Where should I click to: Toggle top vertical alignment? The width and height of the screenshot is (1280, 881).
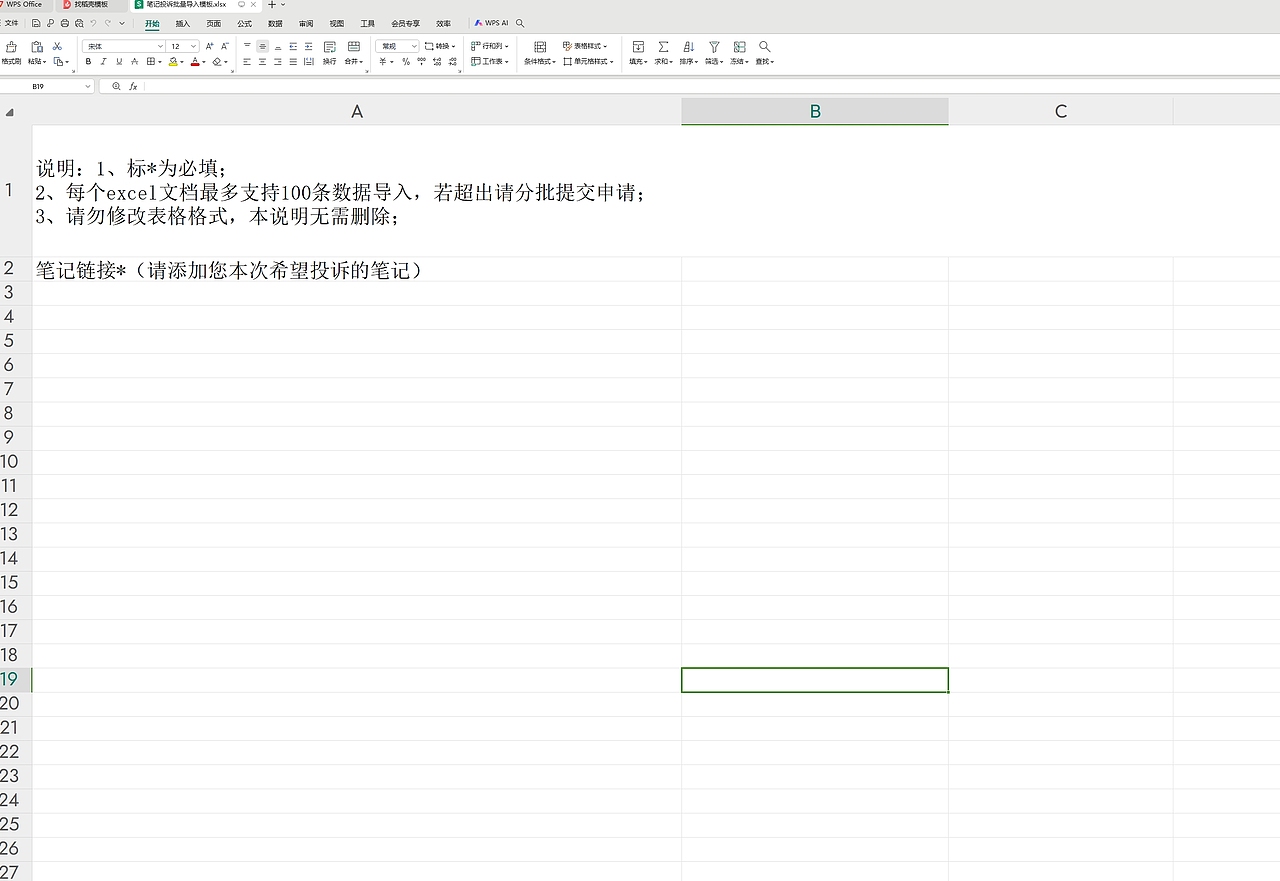(x=247, y=46)
